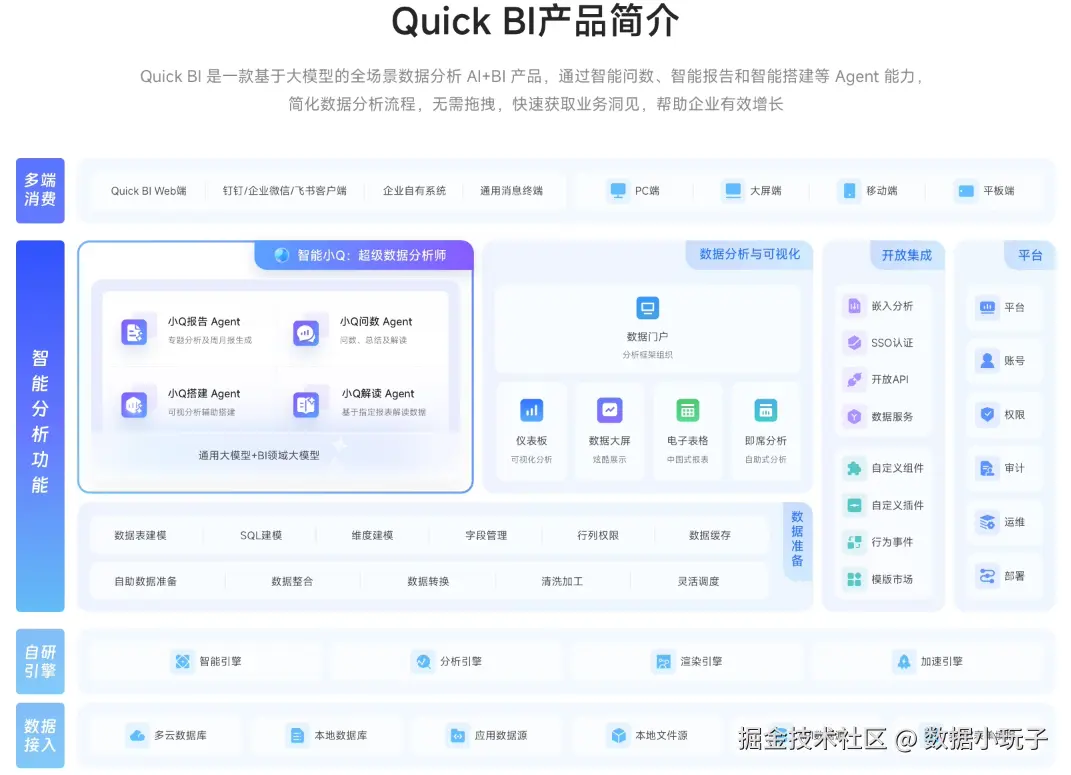Click the 渲染引擎 icon
This screenshot has height=775, width=1071.
click(663, 661)
